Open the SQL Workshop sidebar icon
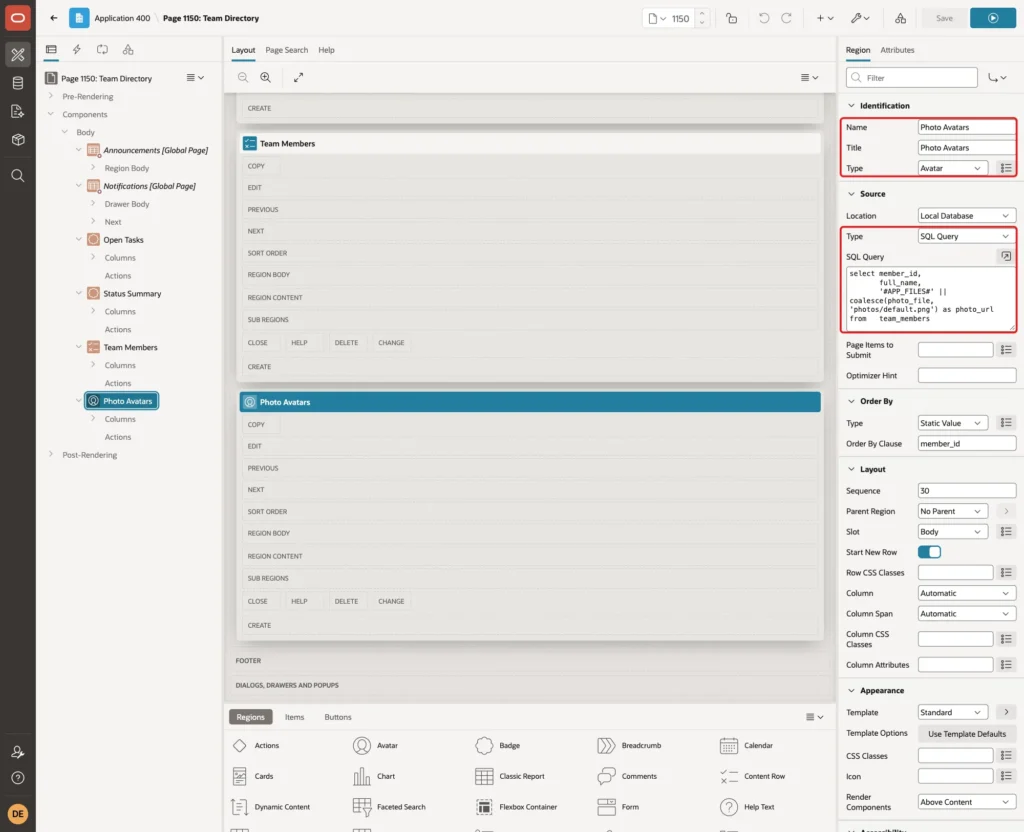Image resolution: width=1024 pixels, height=832 pixels. tap(18, 83)
